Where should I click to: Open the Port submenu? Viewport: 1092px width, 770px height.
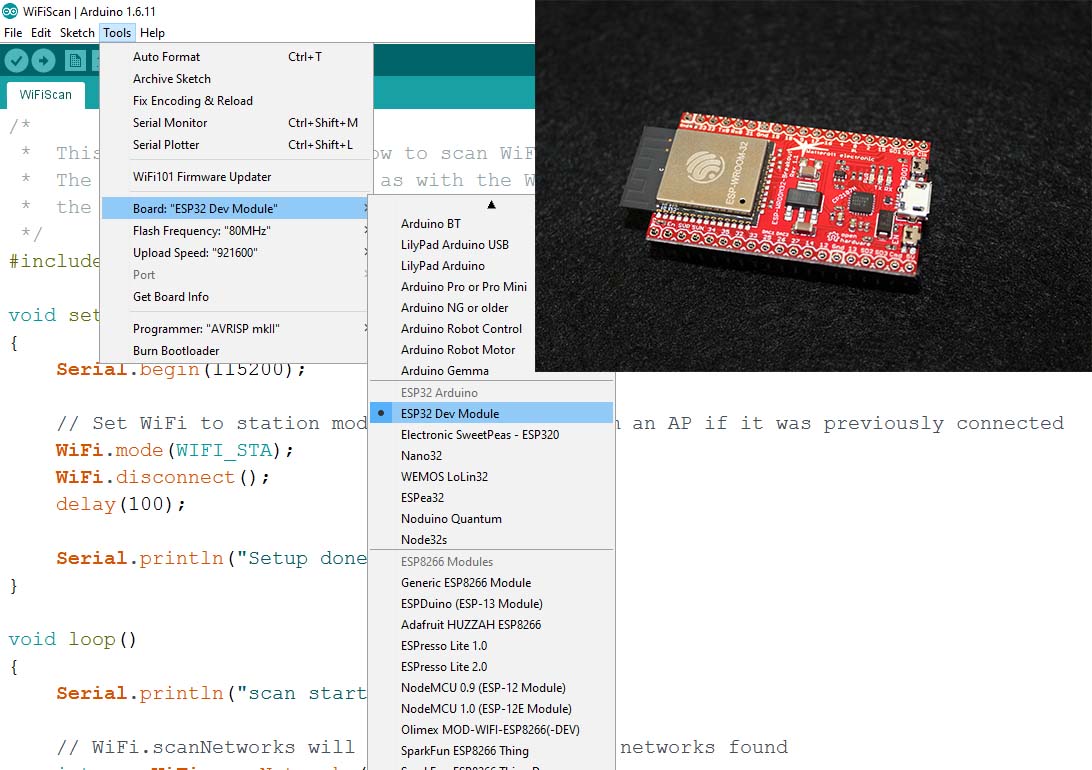143,274
